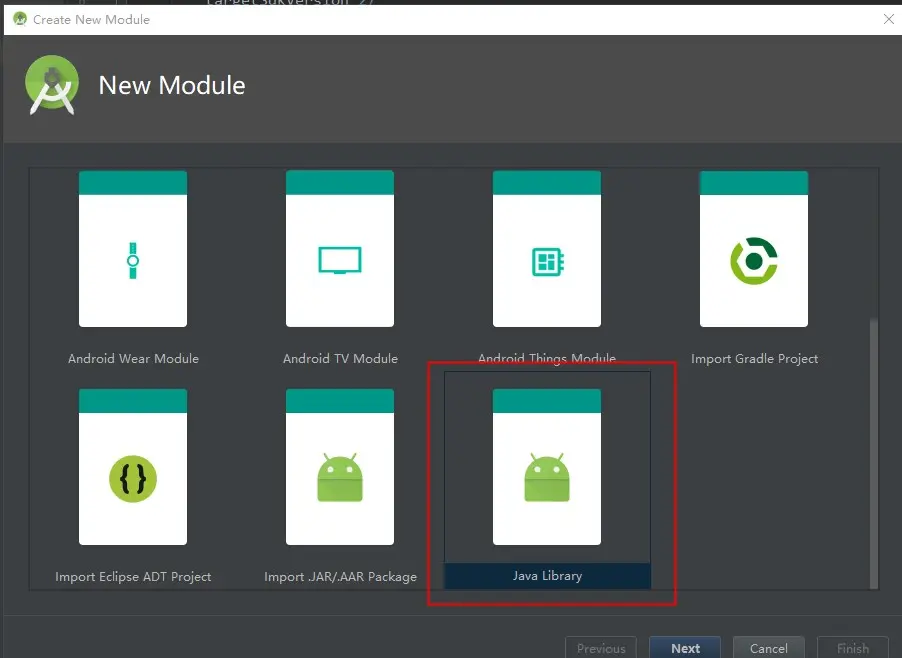Click the Android Studio logo in header
902x658 pixels.
(x=52, y=85)
